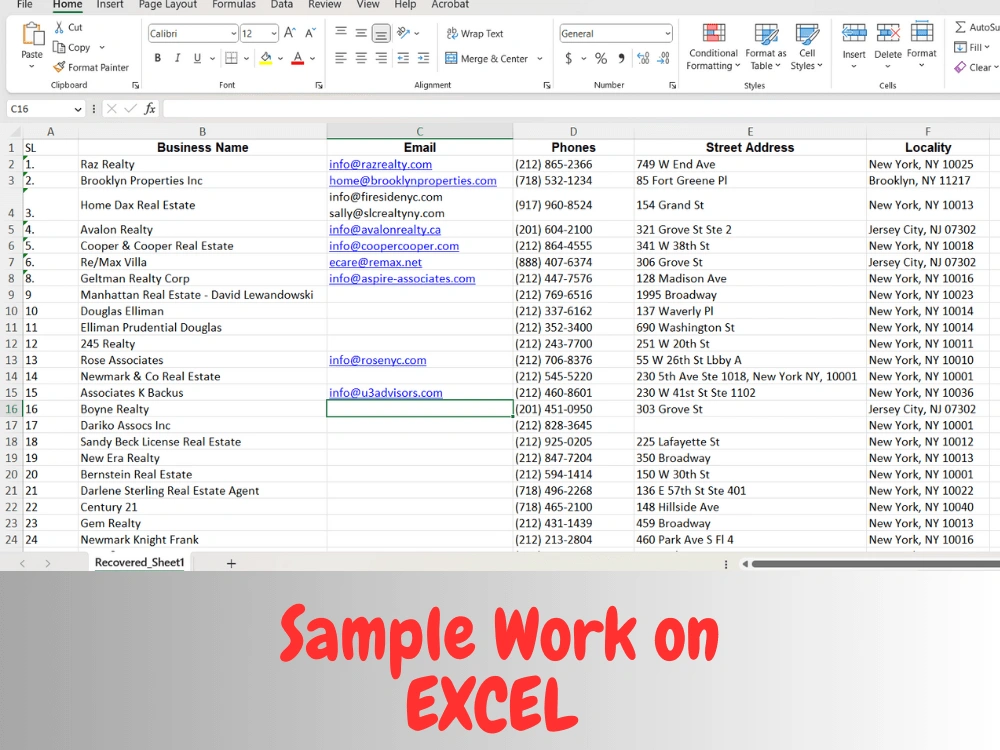Open Merge & Center dropdown arrow
Image resolution: width=1000 pixels, height=750 pixels.
pyautogui.click(x=540, y=59)
